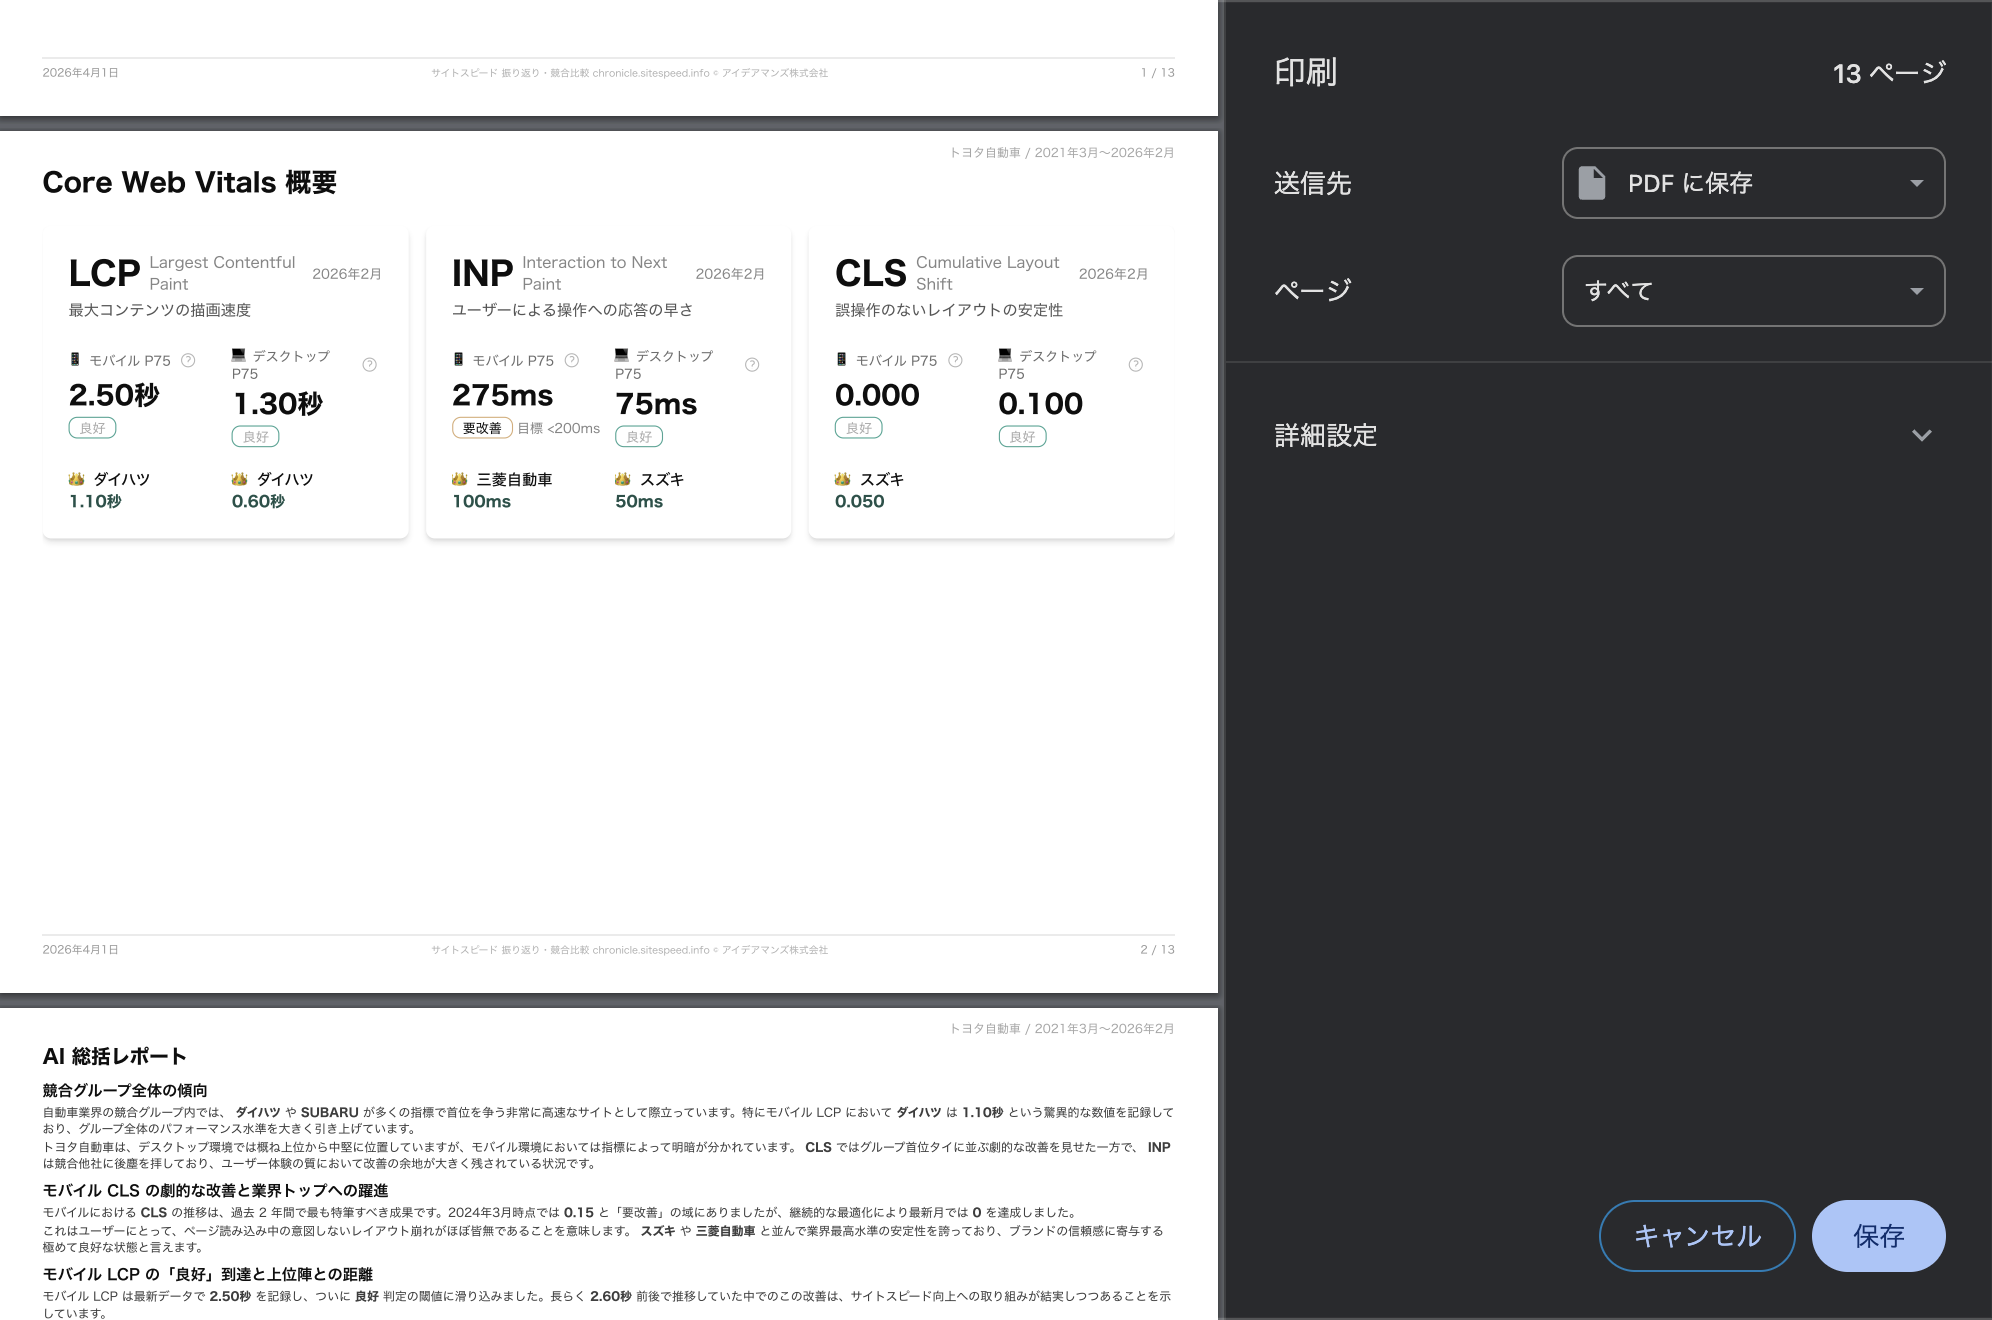Click the 良好 badge under LCP mobile 2.50秒
Image resolution: width=1992 pixels, height=1320 pixels.
click(x=92, y=428)
